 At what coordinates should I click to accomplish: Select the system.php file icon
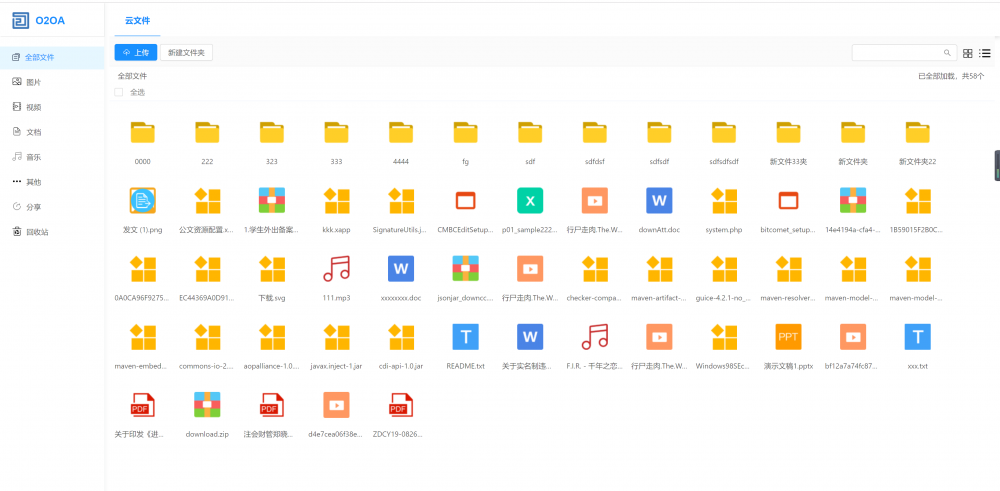[724, 200]
